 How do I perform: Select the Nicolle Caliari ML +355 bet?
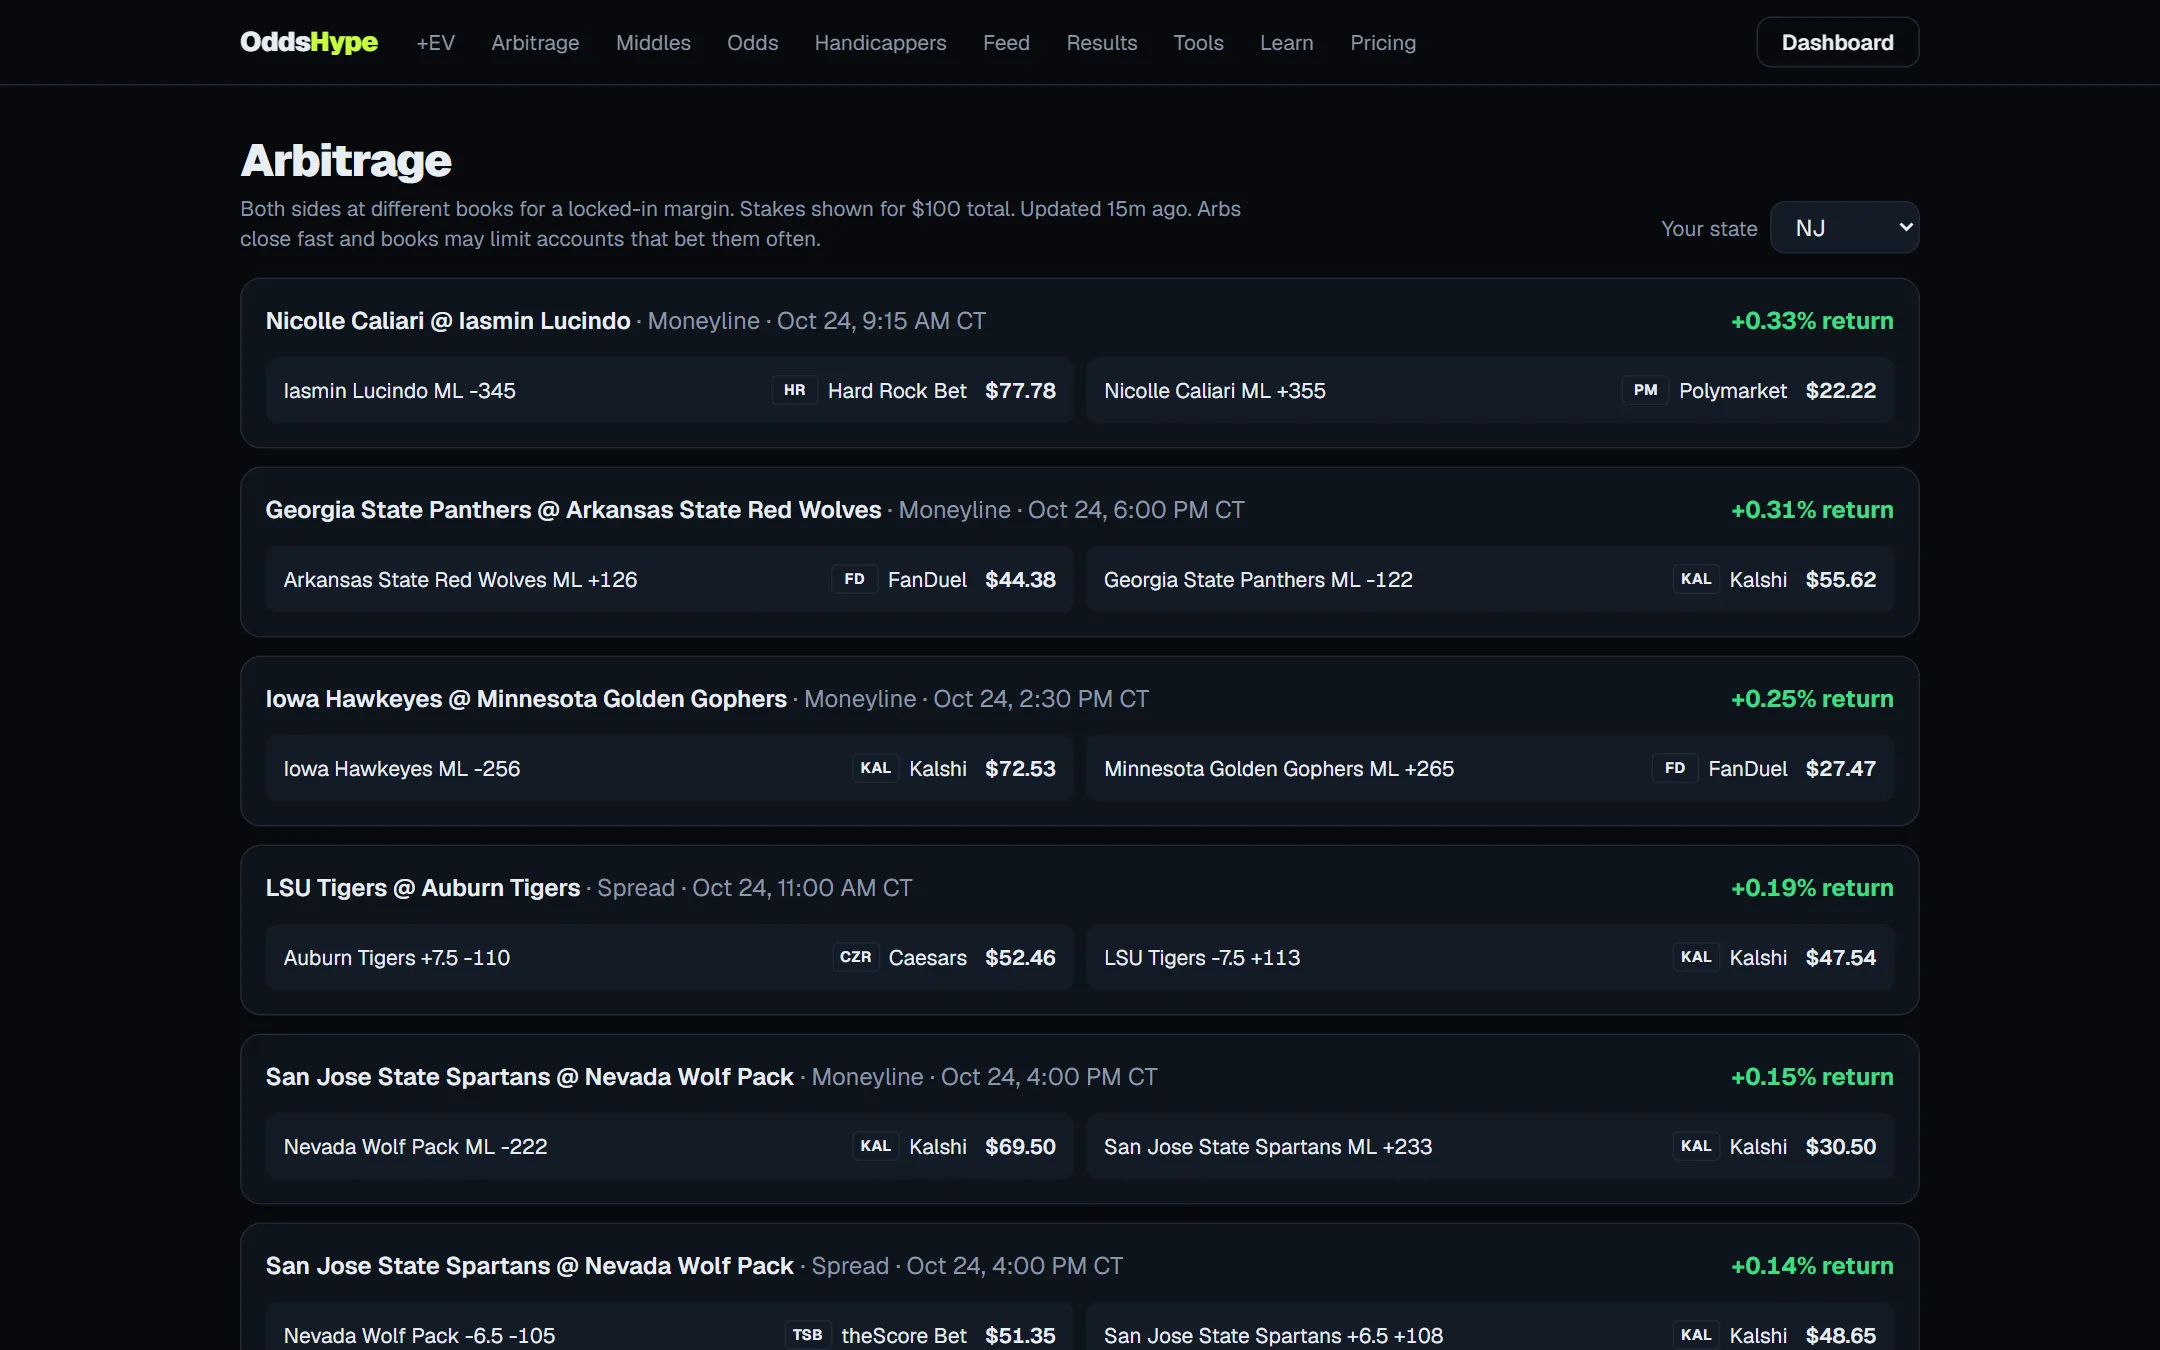(1489, 390)
